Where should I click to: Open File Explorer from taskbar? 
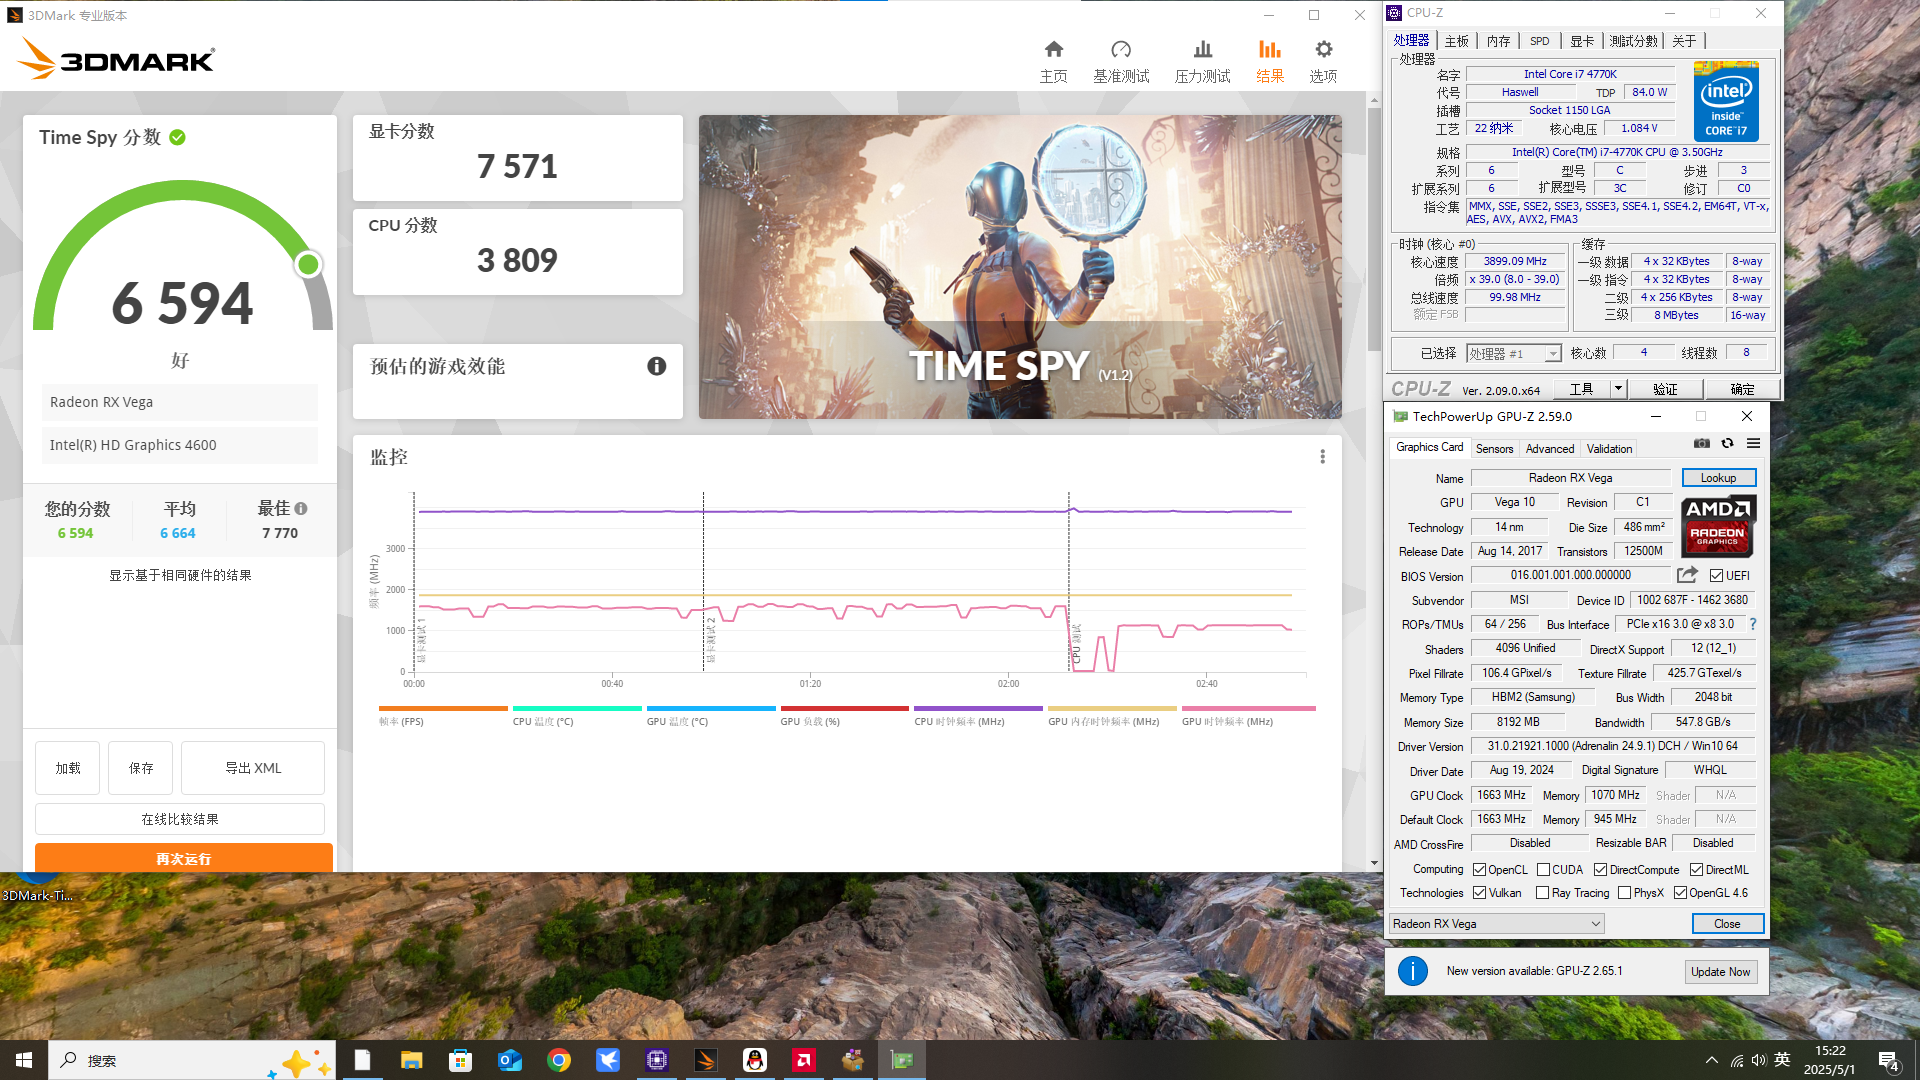pyautogui.click(x=411, y=1060)
